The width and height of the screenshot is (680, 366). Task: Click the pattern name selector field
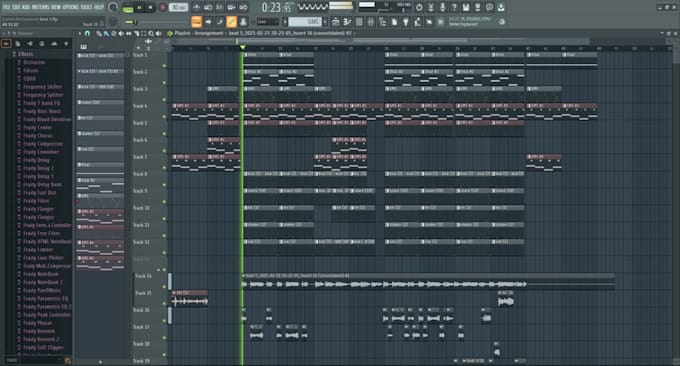(305, 22)
